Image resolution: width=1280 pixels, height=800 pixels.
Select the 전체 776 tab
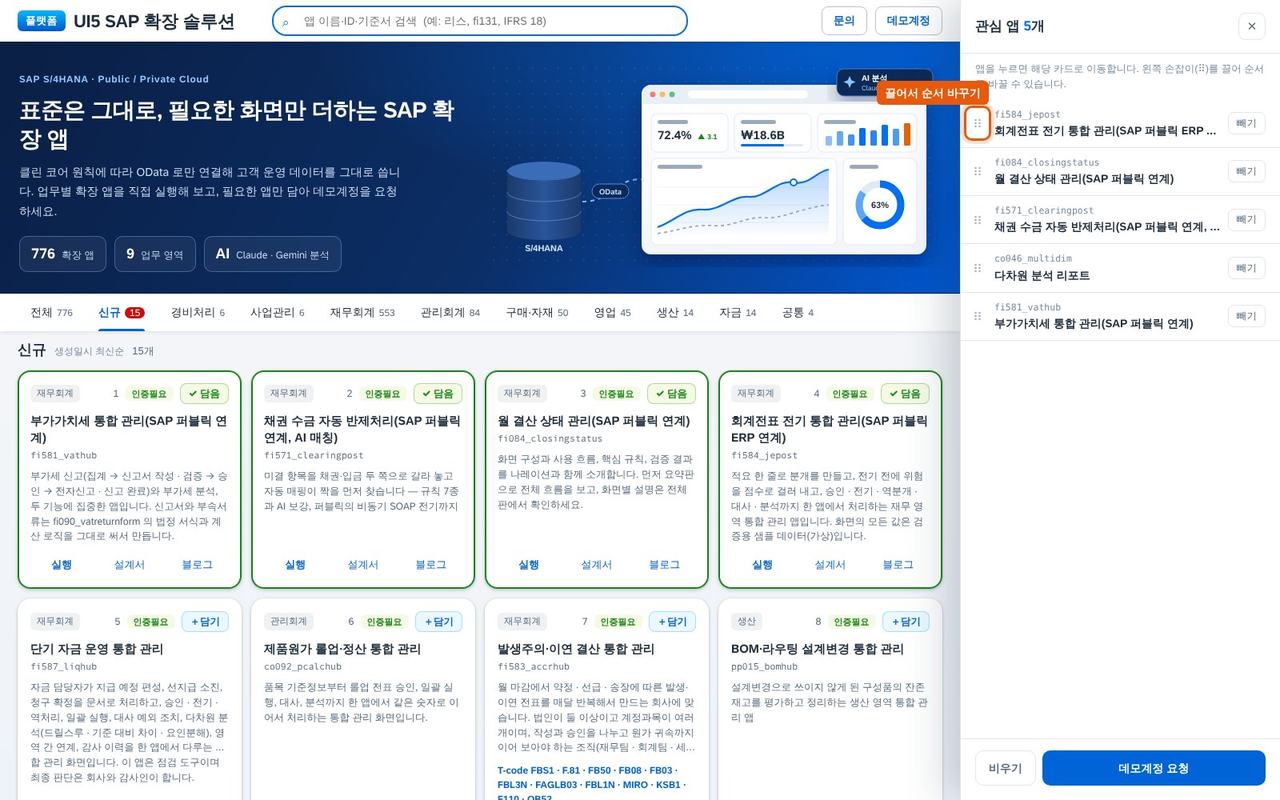(x=51, y=313)
